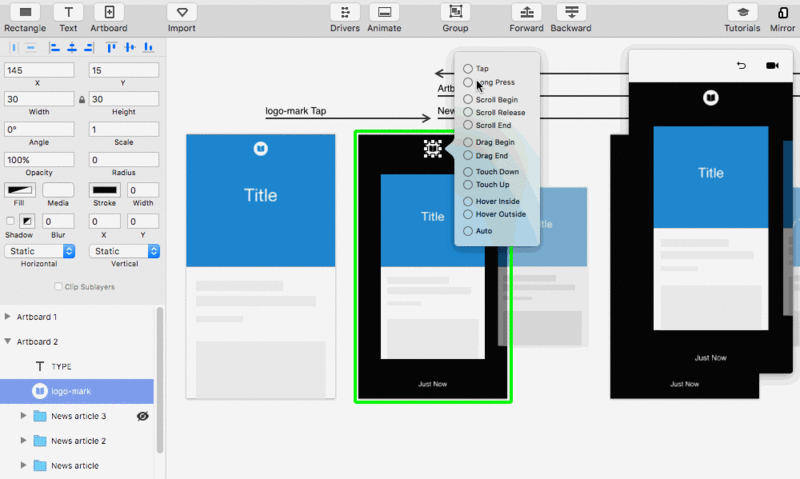Click the layer list scrollbar
This screenshot has width=800, height=479.
pyautogui.click(x=160, y=380)
